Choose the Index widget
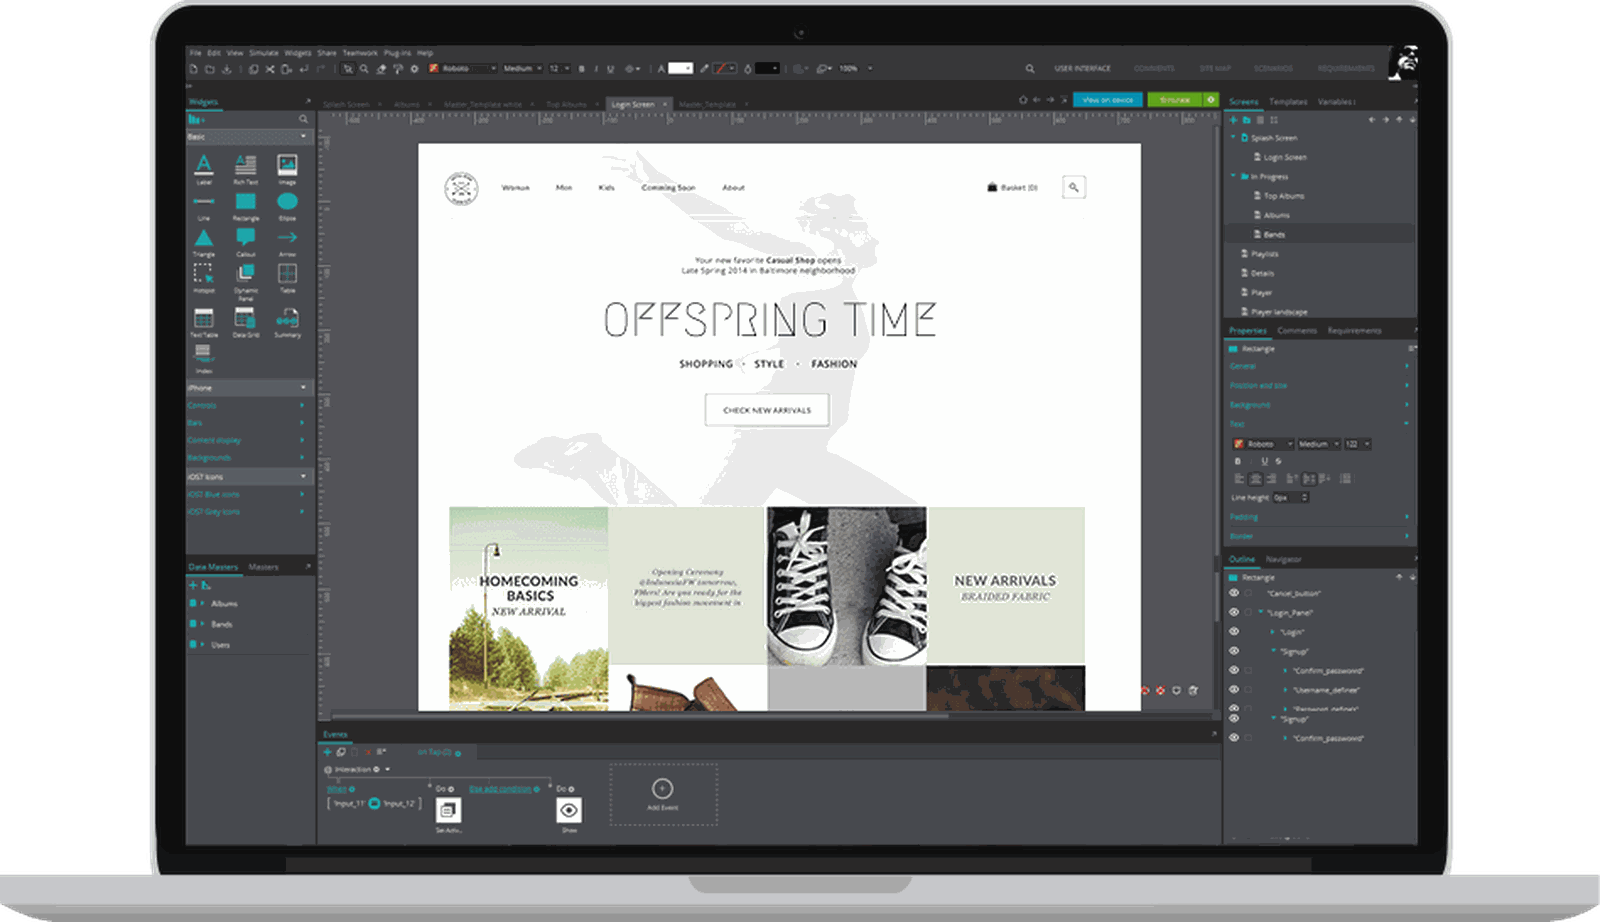 coord(204,358)
